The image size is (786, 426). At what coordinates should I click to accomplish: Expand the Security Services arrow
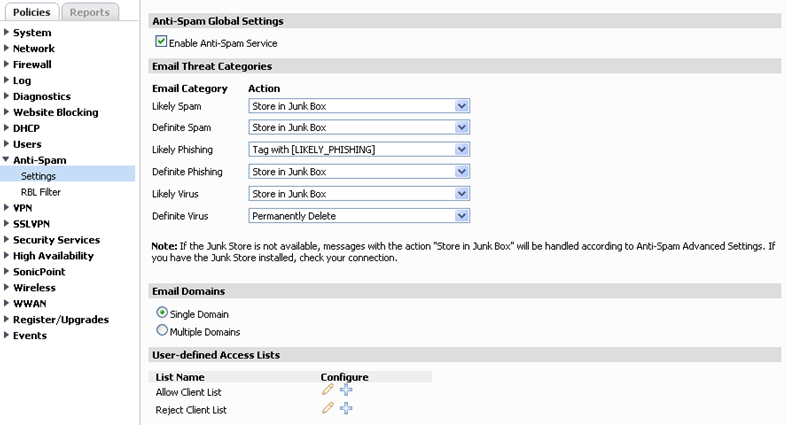pyautogui.click(x=6, y=239)
